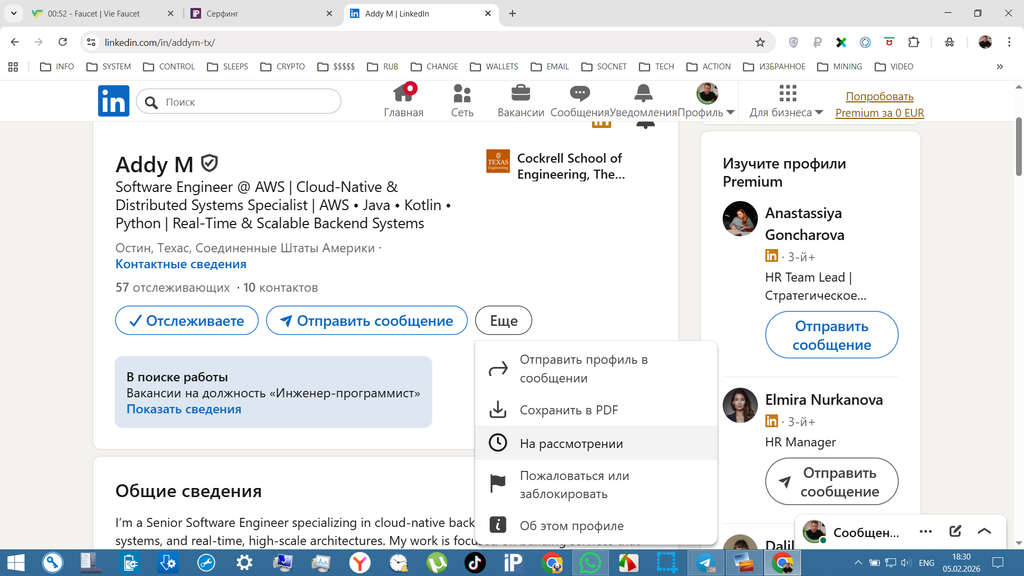The width and height of the screenshot is (1024, 576).
Task: Open a new browser tab
Action: pyautogui.click(x=512, y=14)
